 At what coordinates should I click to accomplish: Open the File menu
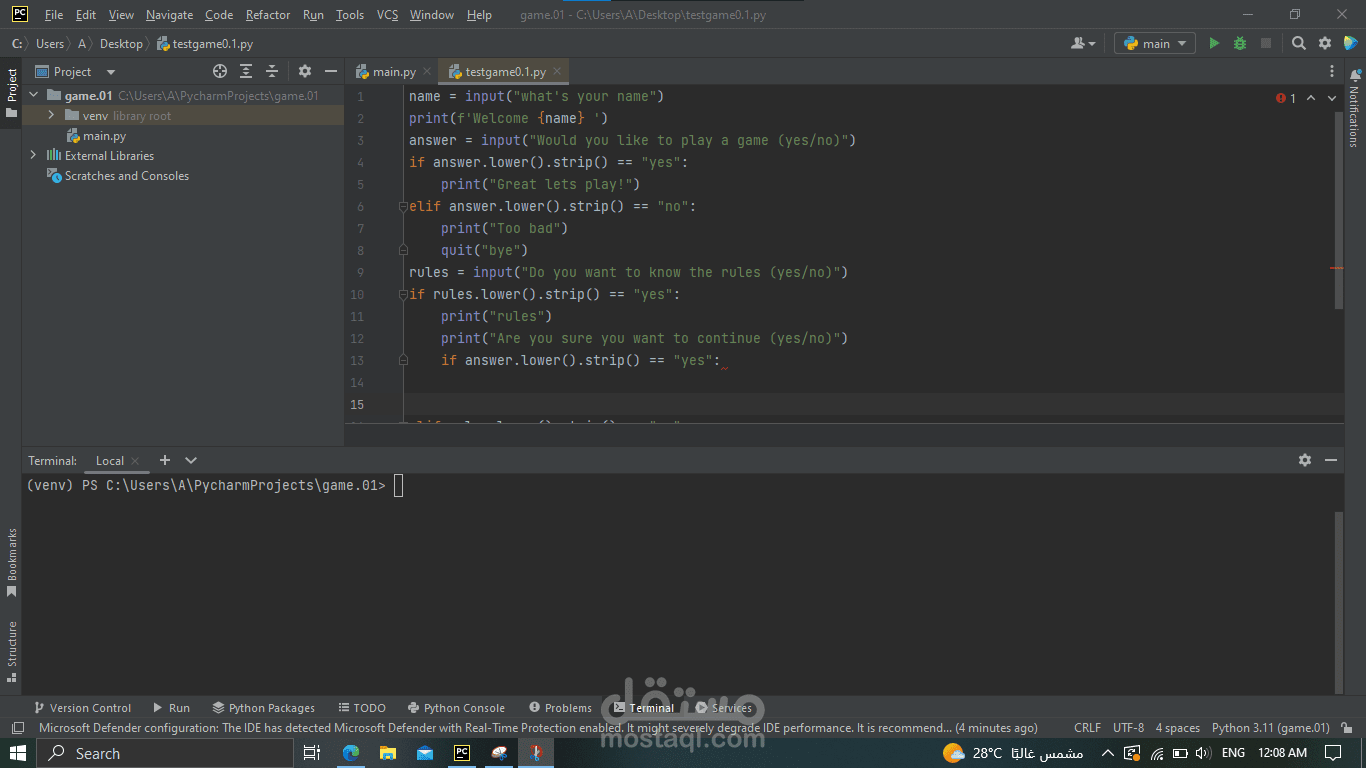[54, 15]
